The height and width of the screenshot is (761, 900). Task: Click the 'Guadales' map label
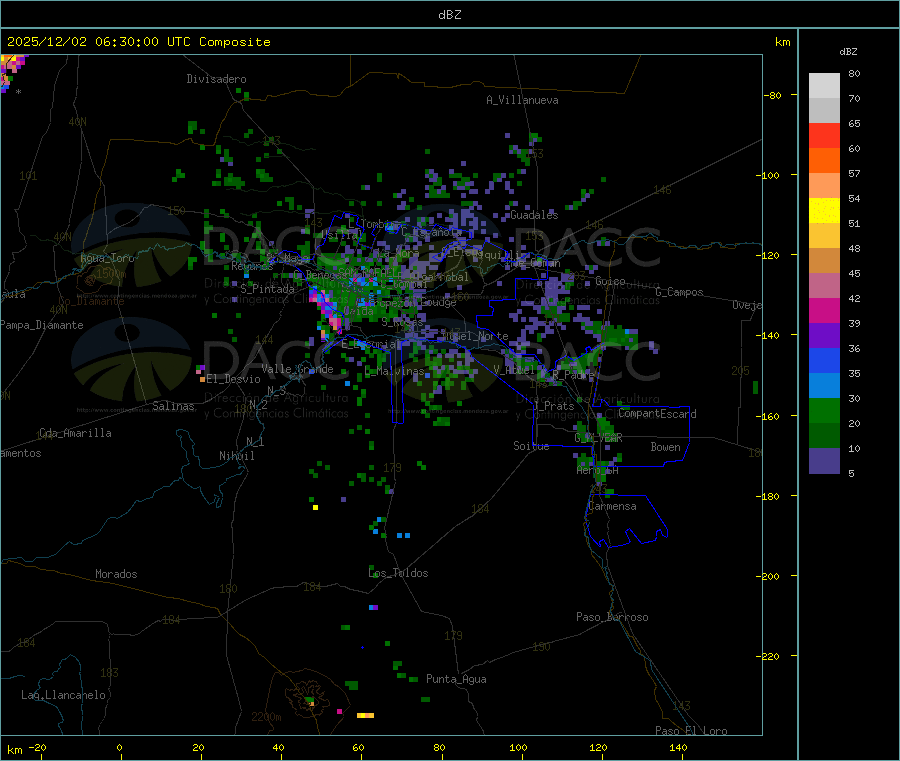(534, 215)
